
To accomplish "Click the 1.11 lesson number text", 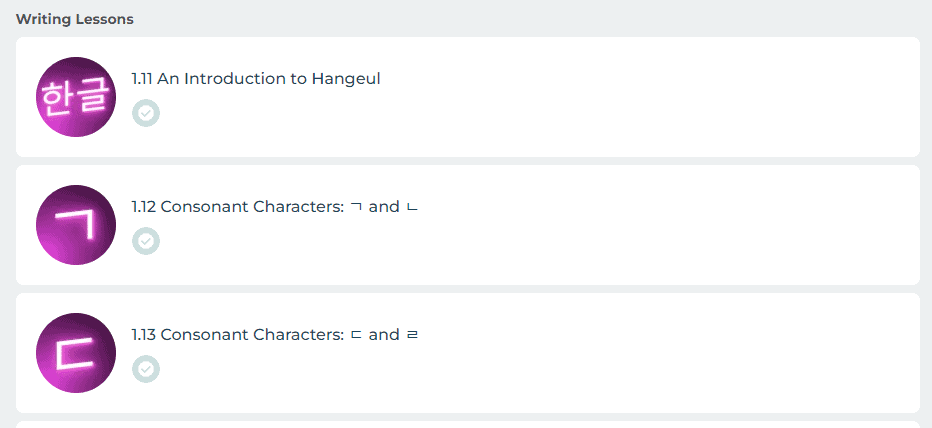I will (x=142, y=79).
